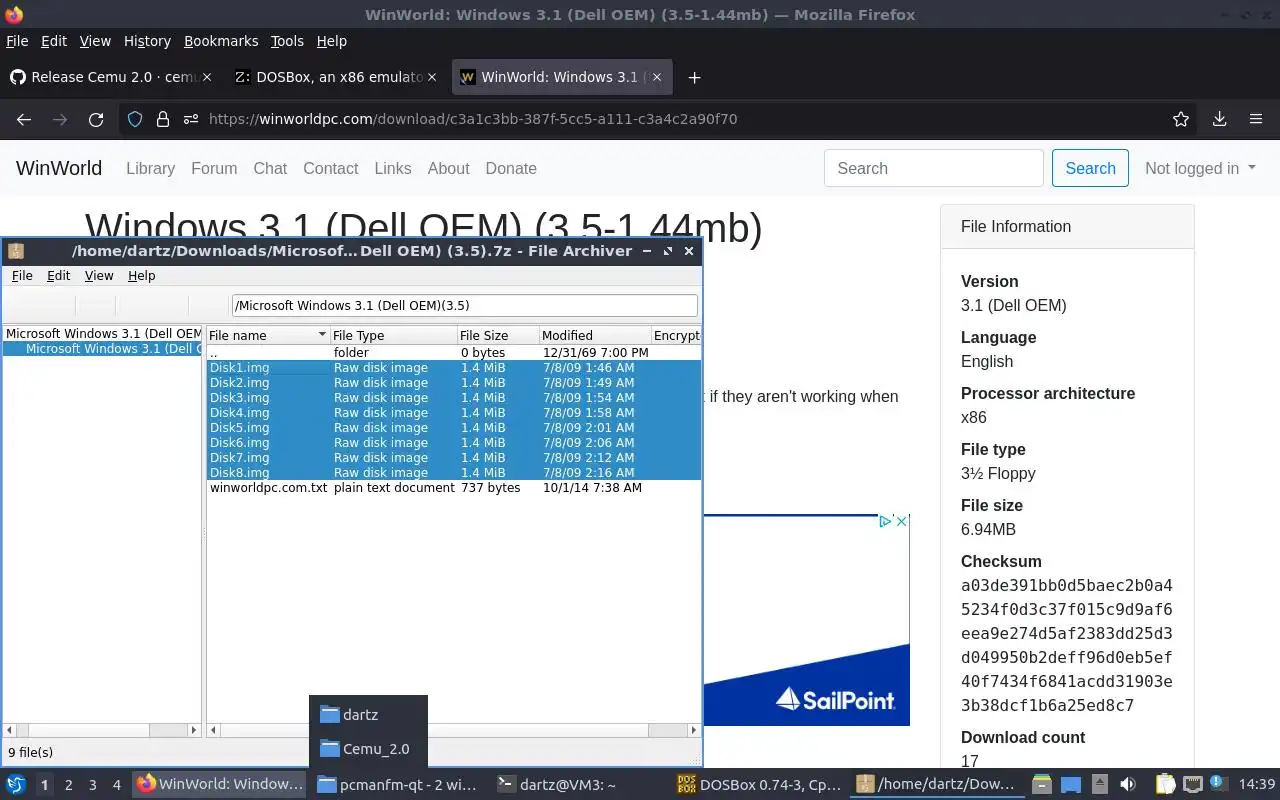Select Disk1.img in the archive list
Image resolution: width=1280 pixels, height=800 pixels.
pos(454,368)
